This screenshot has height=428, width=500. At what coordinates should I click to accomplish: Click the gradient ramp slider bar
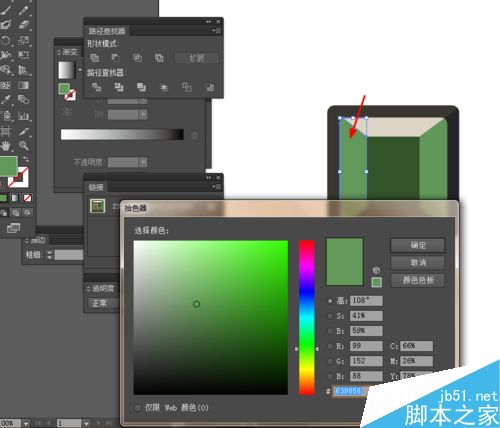[x=122, y=134]
